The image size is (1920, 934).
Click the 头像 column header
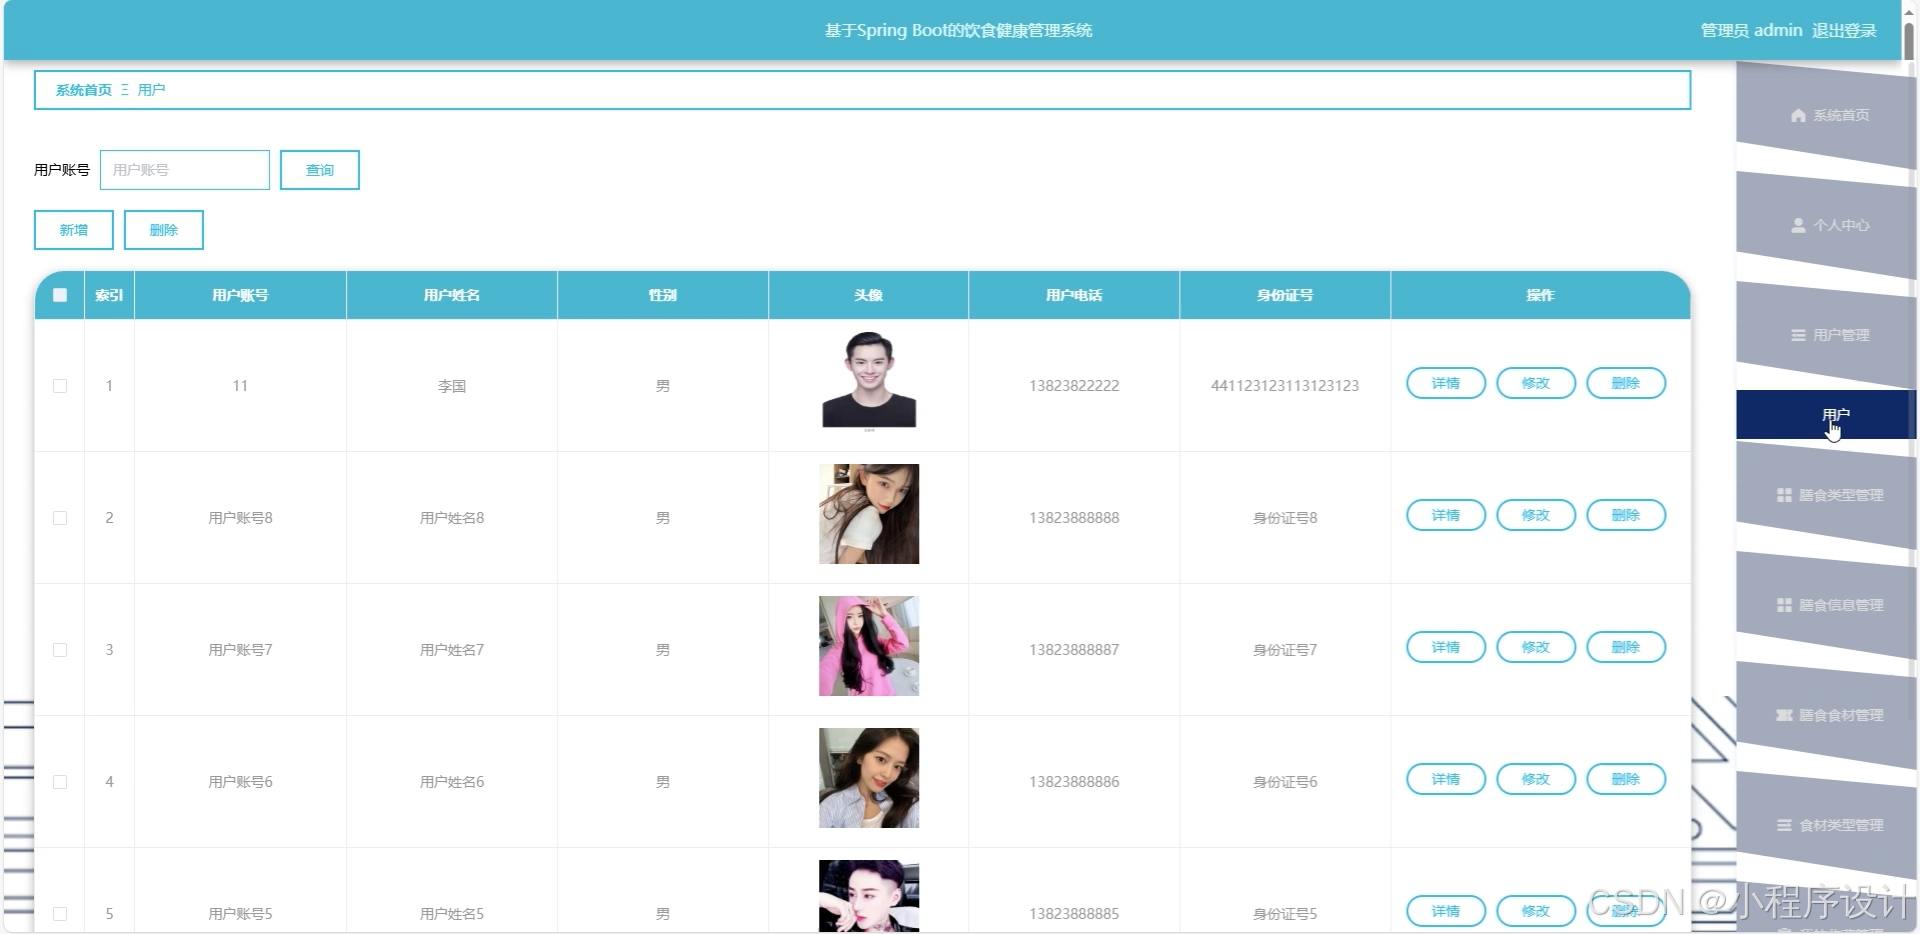point(869,295)
